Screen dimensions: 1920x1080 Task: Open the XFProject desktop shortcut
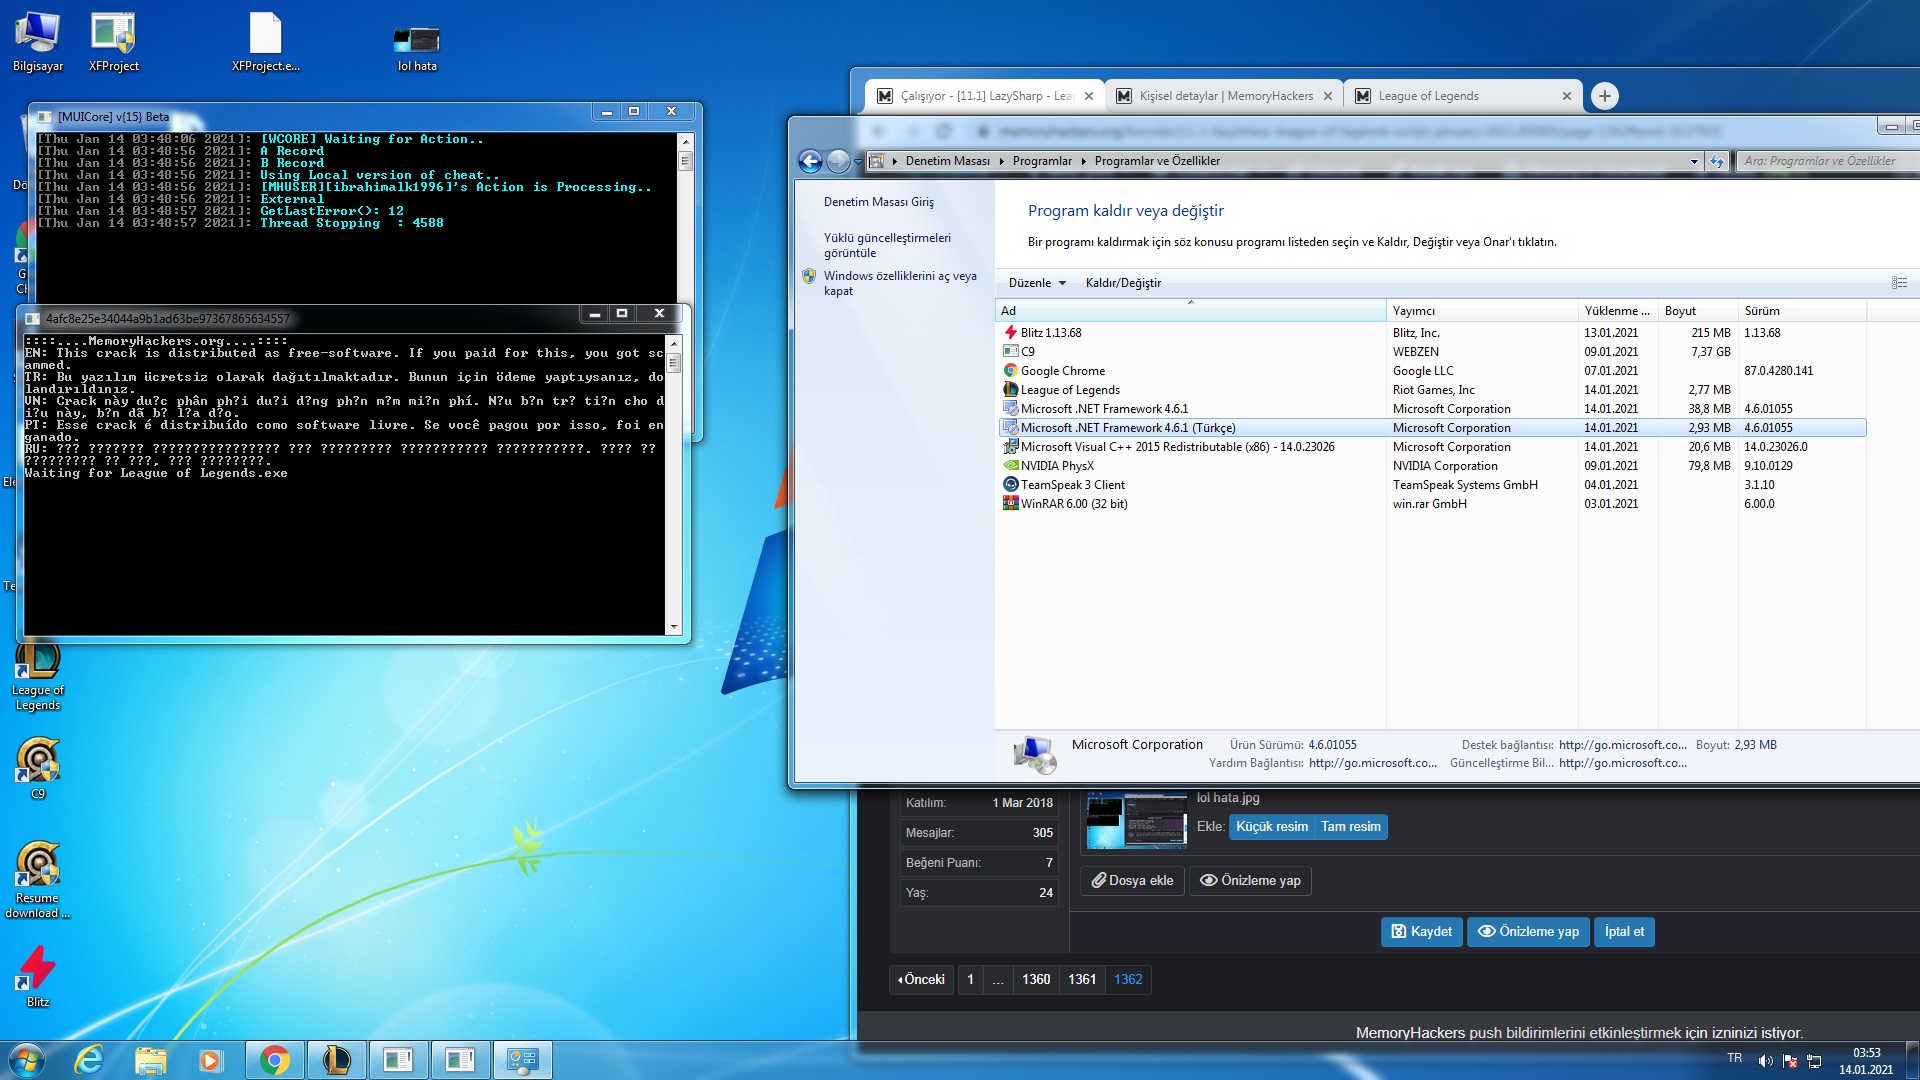point(113,42)
